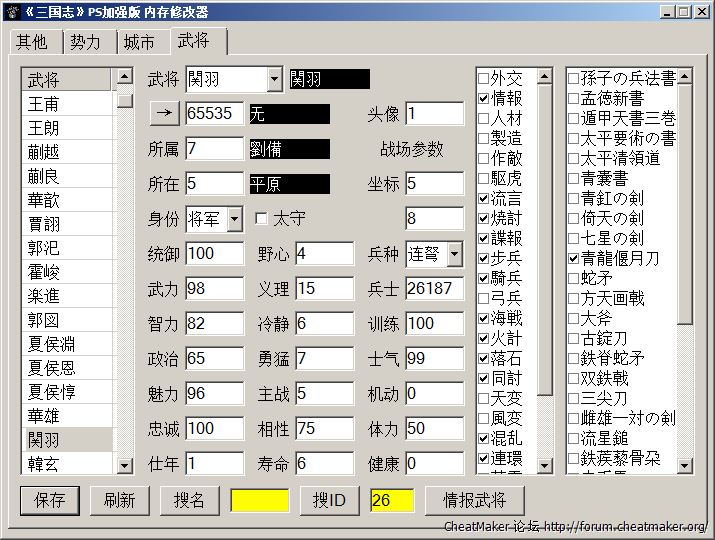Enable the 外交 skill checkbox
The width and height of the screenshot is (715, 540).
[484, 78]
